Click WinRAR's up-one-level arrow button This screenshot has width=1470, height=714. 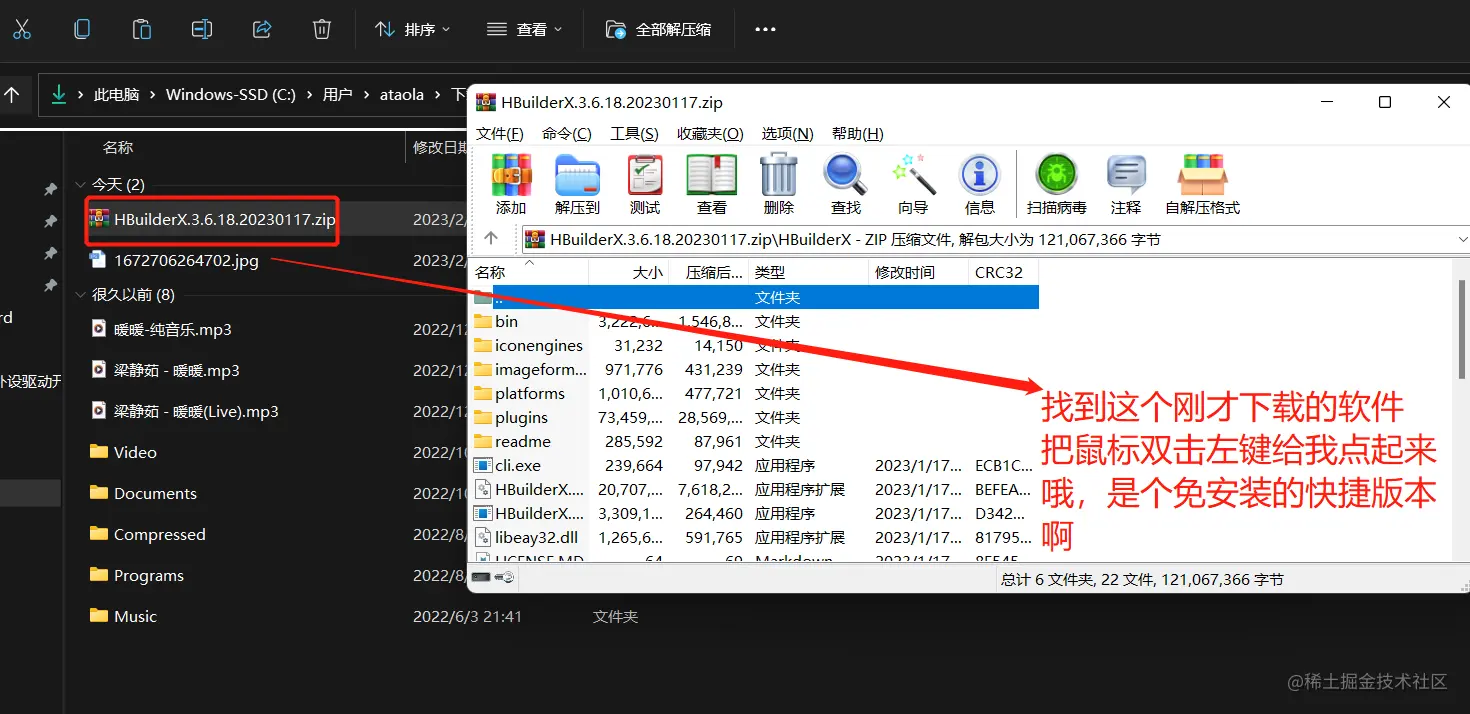490,239
